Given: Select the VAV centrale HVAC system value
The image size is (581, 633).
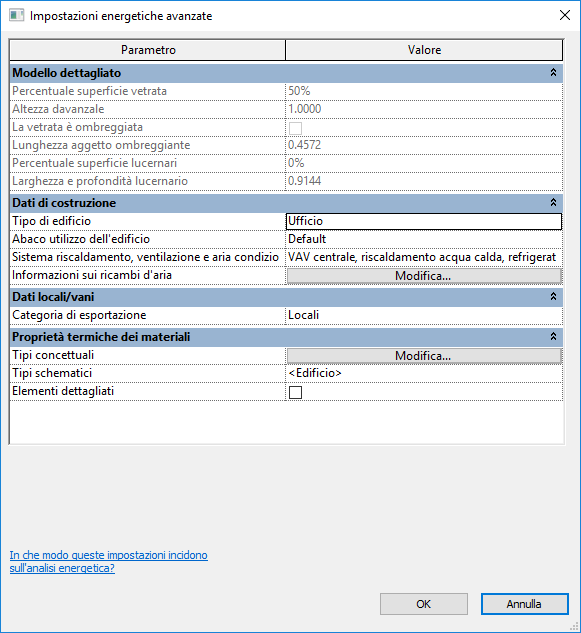Looking at the screenshot, I should pos(424,257).
